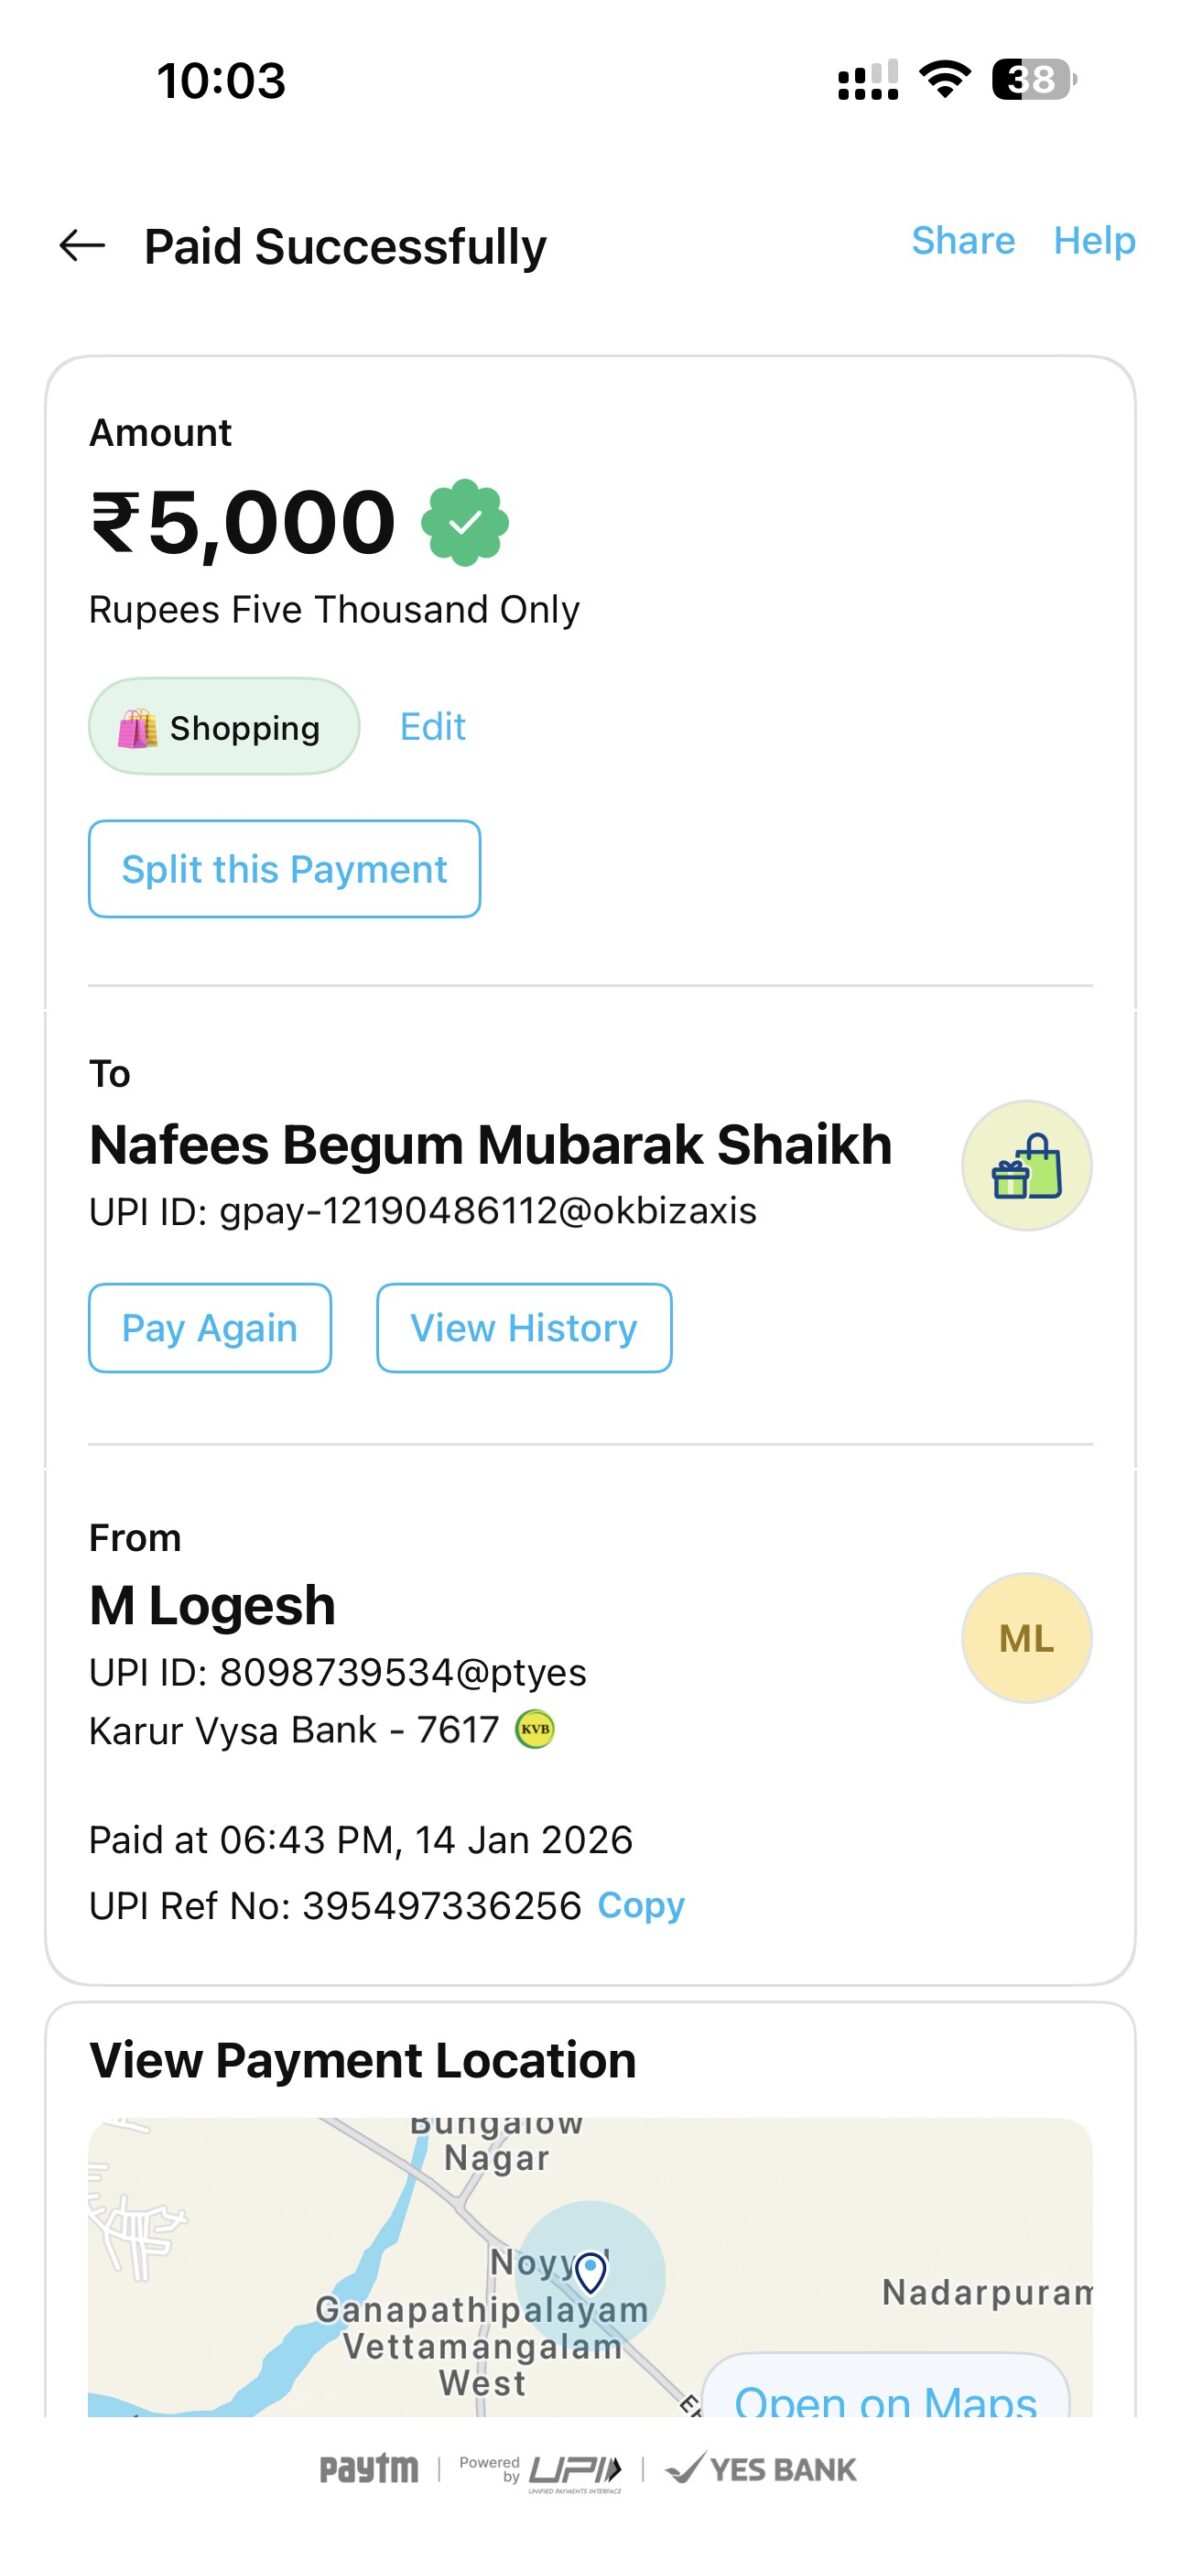1181x2560 pixels.
Task: Tap the Paytm logo in footer
Action: pos(369,2469)
